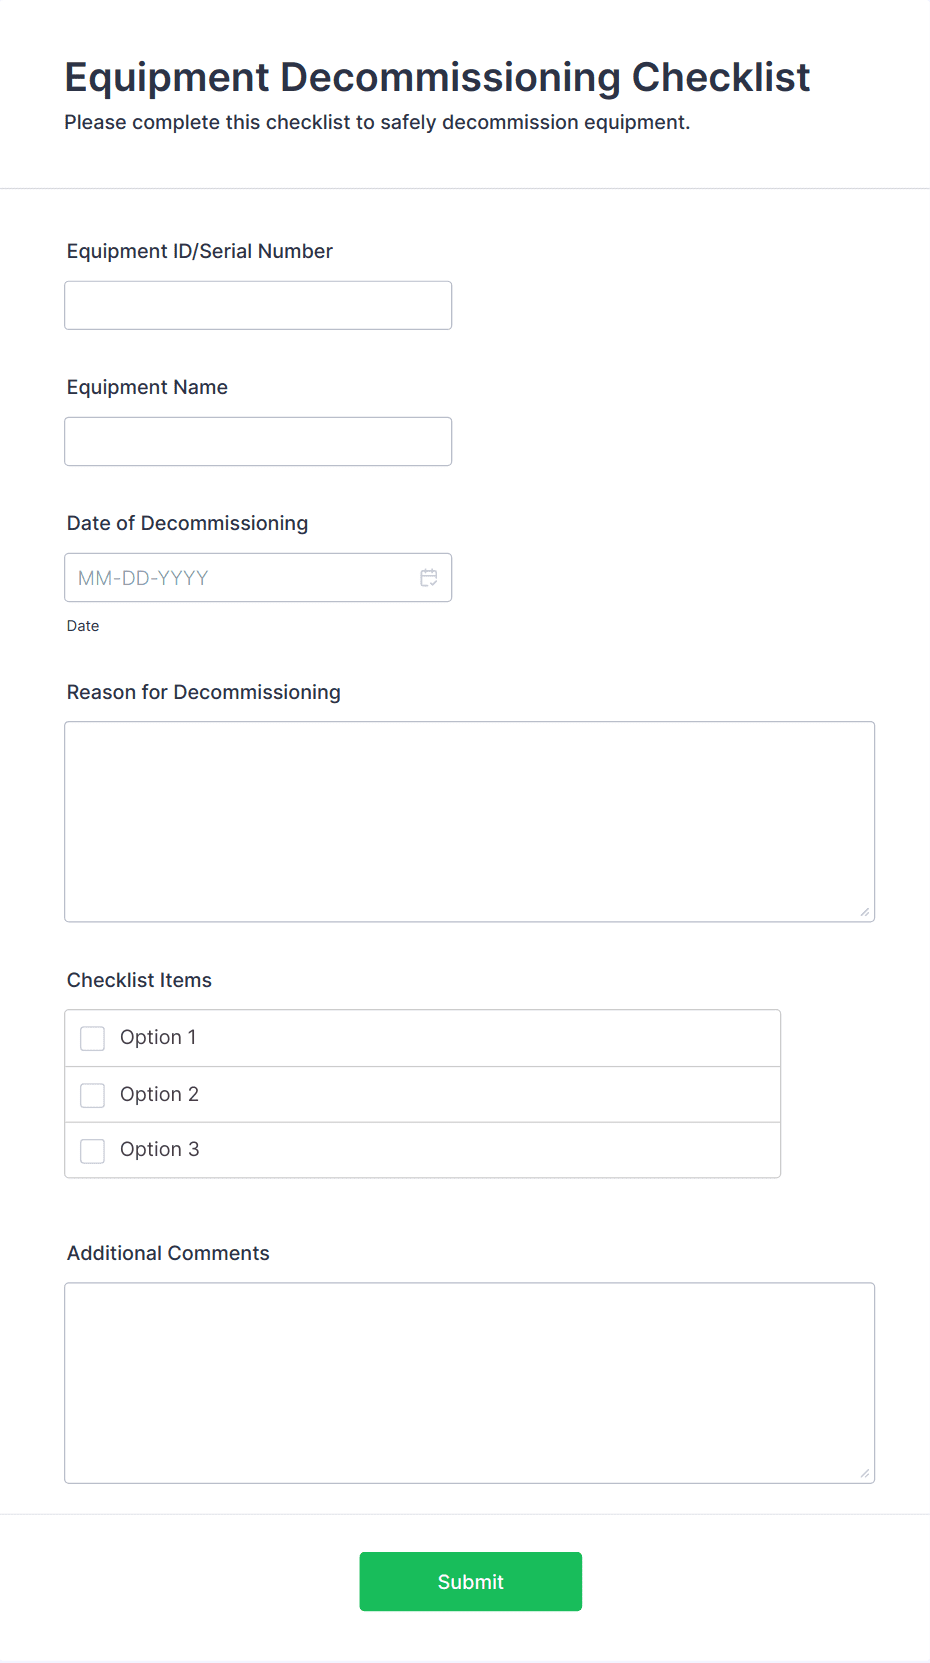The image size is (930, 1663).
Task: Focus the Equipment ID/Serial Number input
Action: click(258, 306)
